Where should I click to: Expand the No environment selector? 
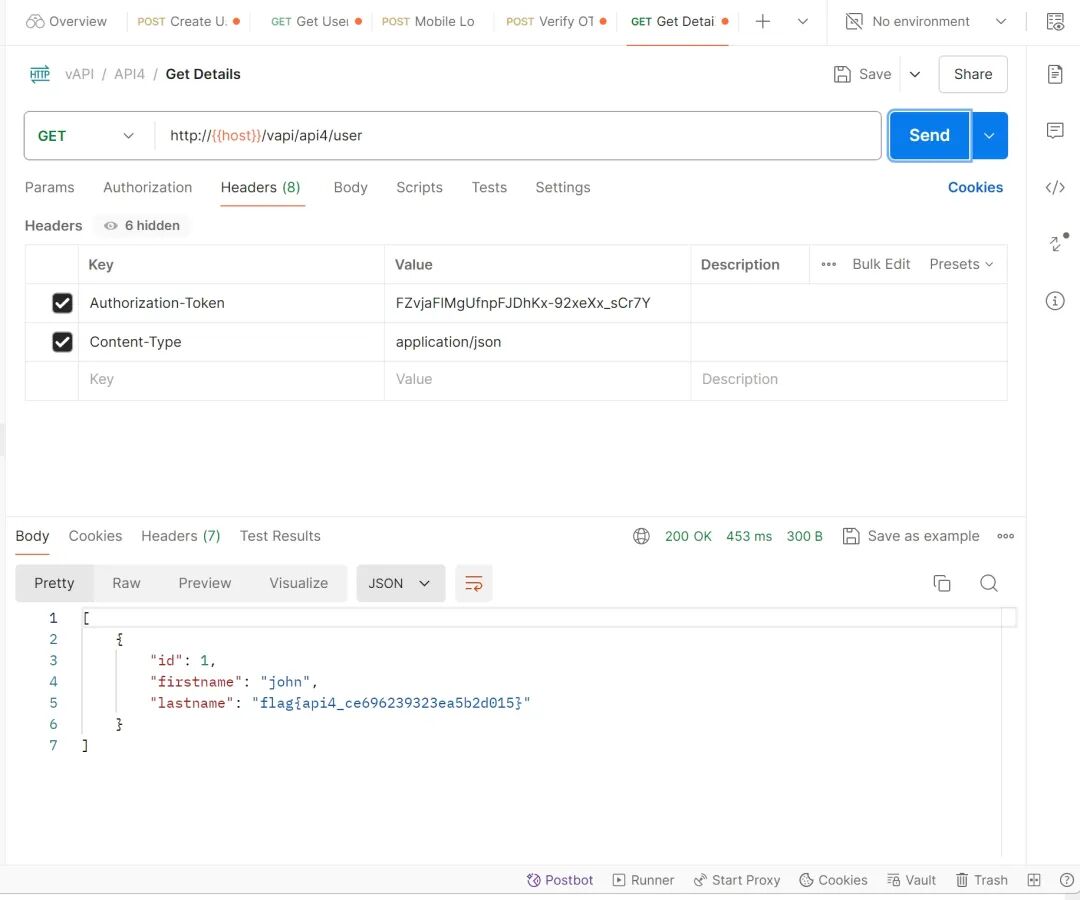925,21
